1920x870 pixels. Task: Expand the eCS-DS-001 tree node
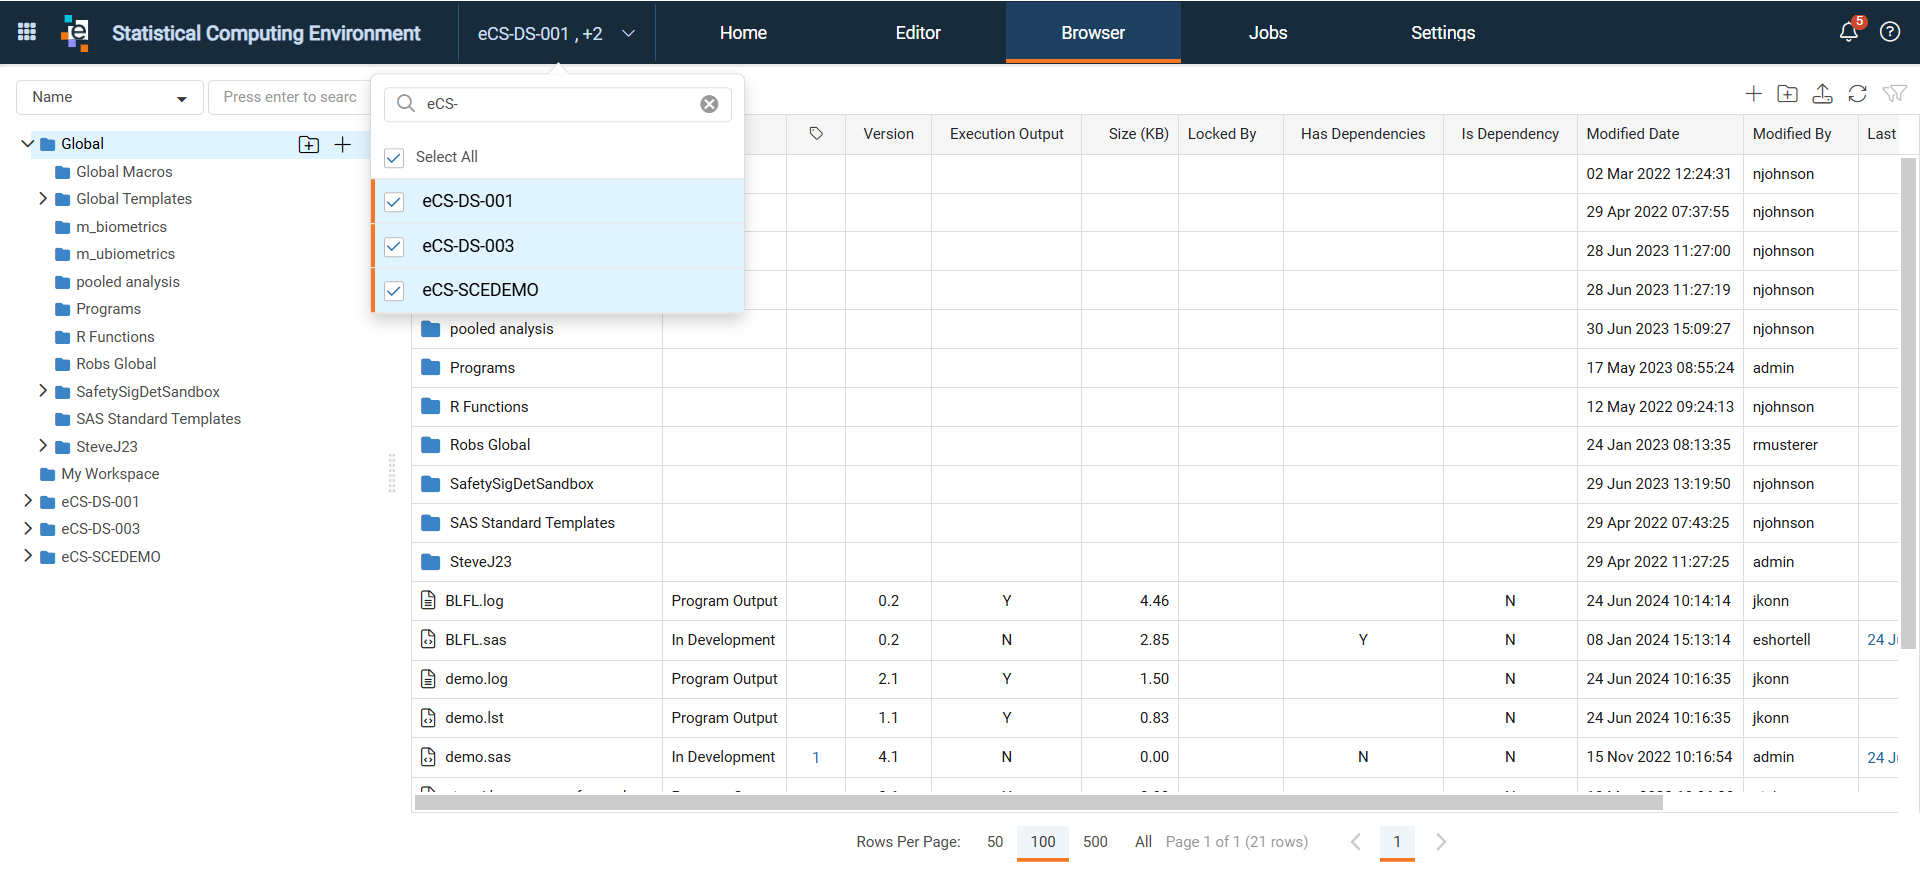(x=27, y=501)
